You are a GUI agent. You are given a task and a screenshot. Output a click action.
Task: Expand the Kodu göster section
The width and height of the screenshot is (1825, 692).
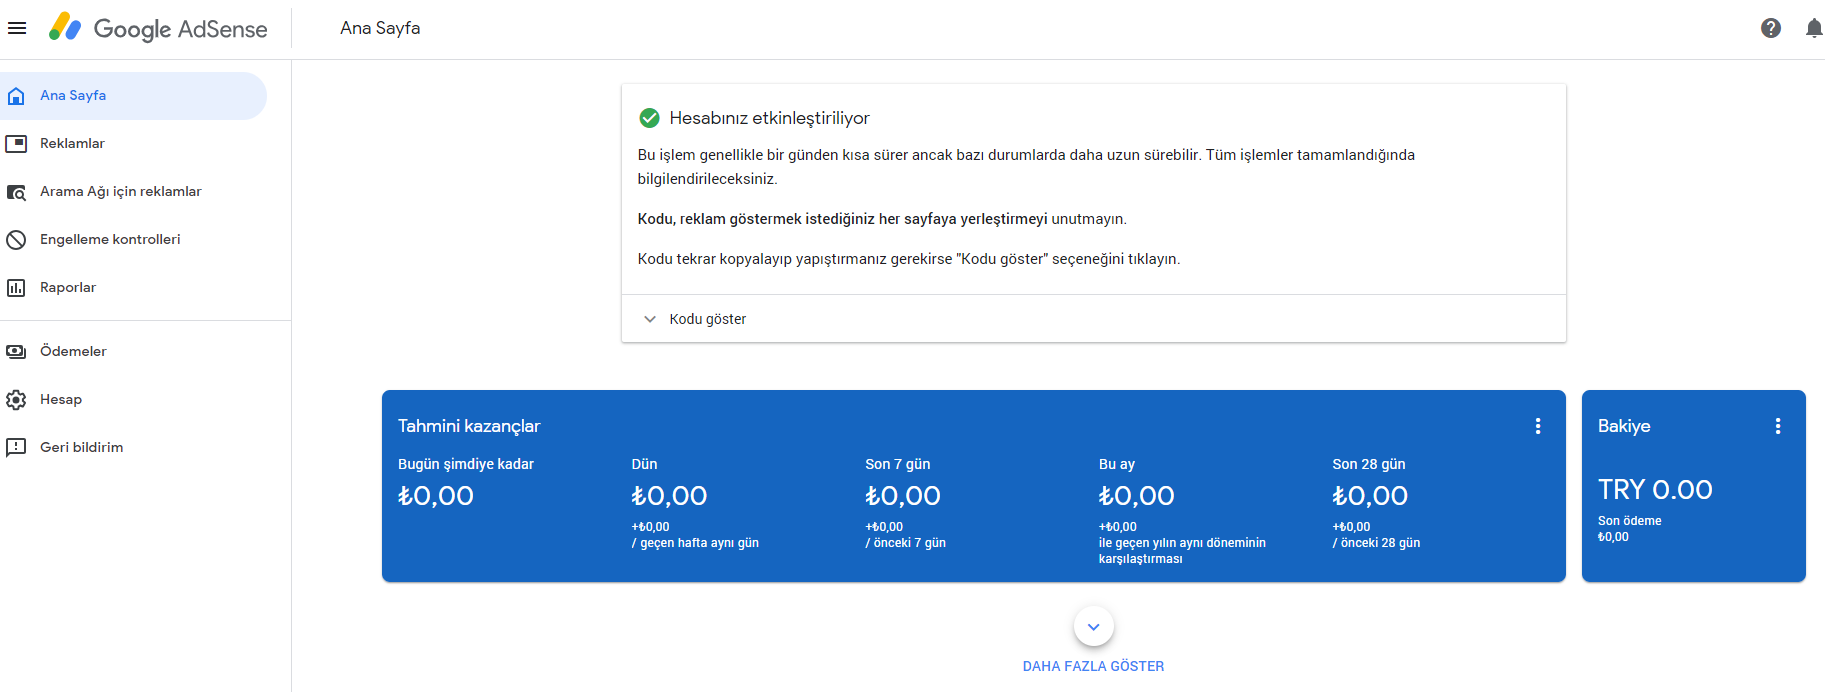(707, 319)
